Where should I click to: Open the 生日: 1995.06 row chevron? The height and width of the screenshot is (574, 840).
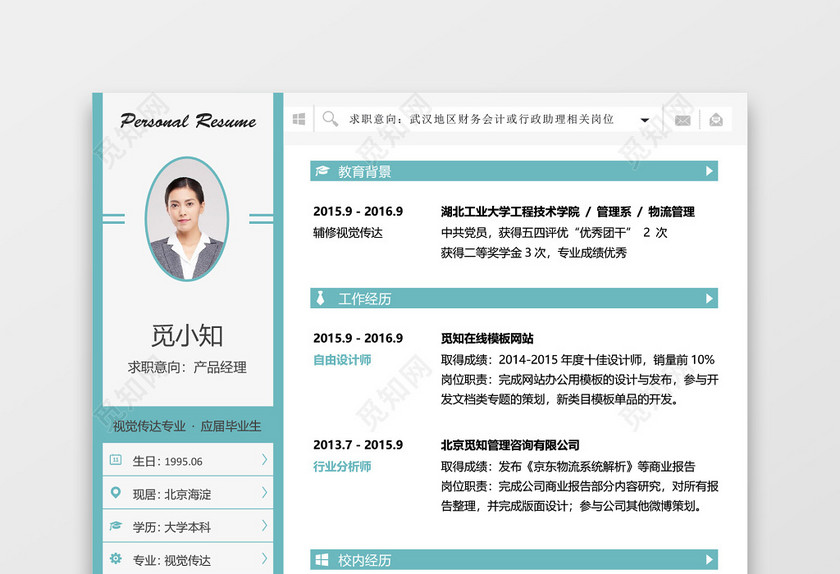pos(265,459)
